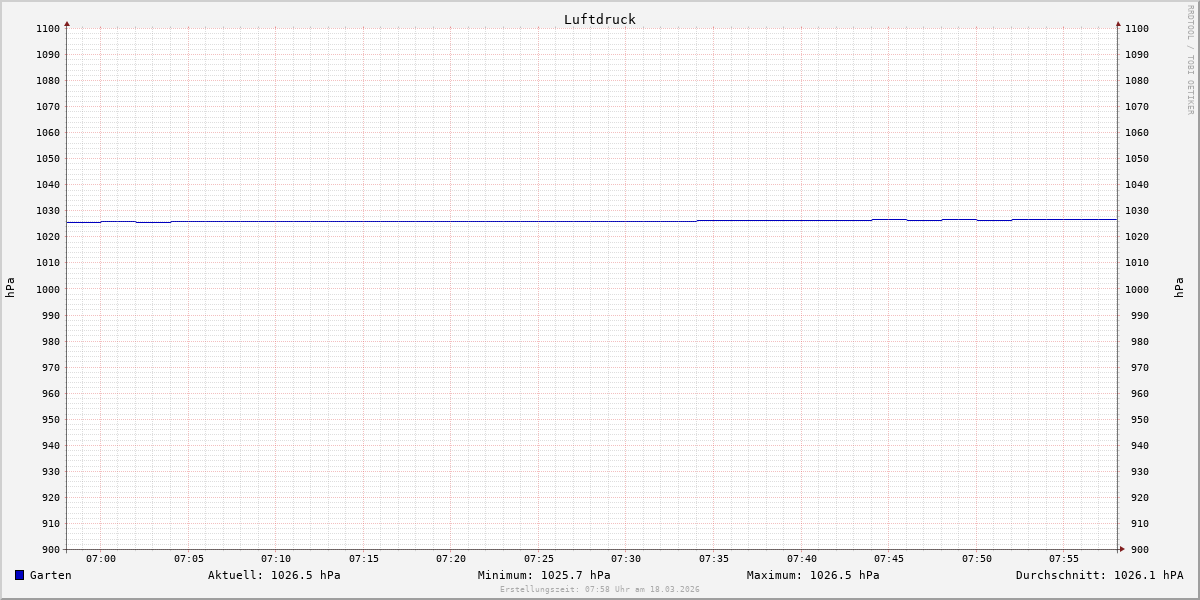Click the 07:55 time axis label

[1064, 558]
